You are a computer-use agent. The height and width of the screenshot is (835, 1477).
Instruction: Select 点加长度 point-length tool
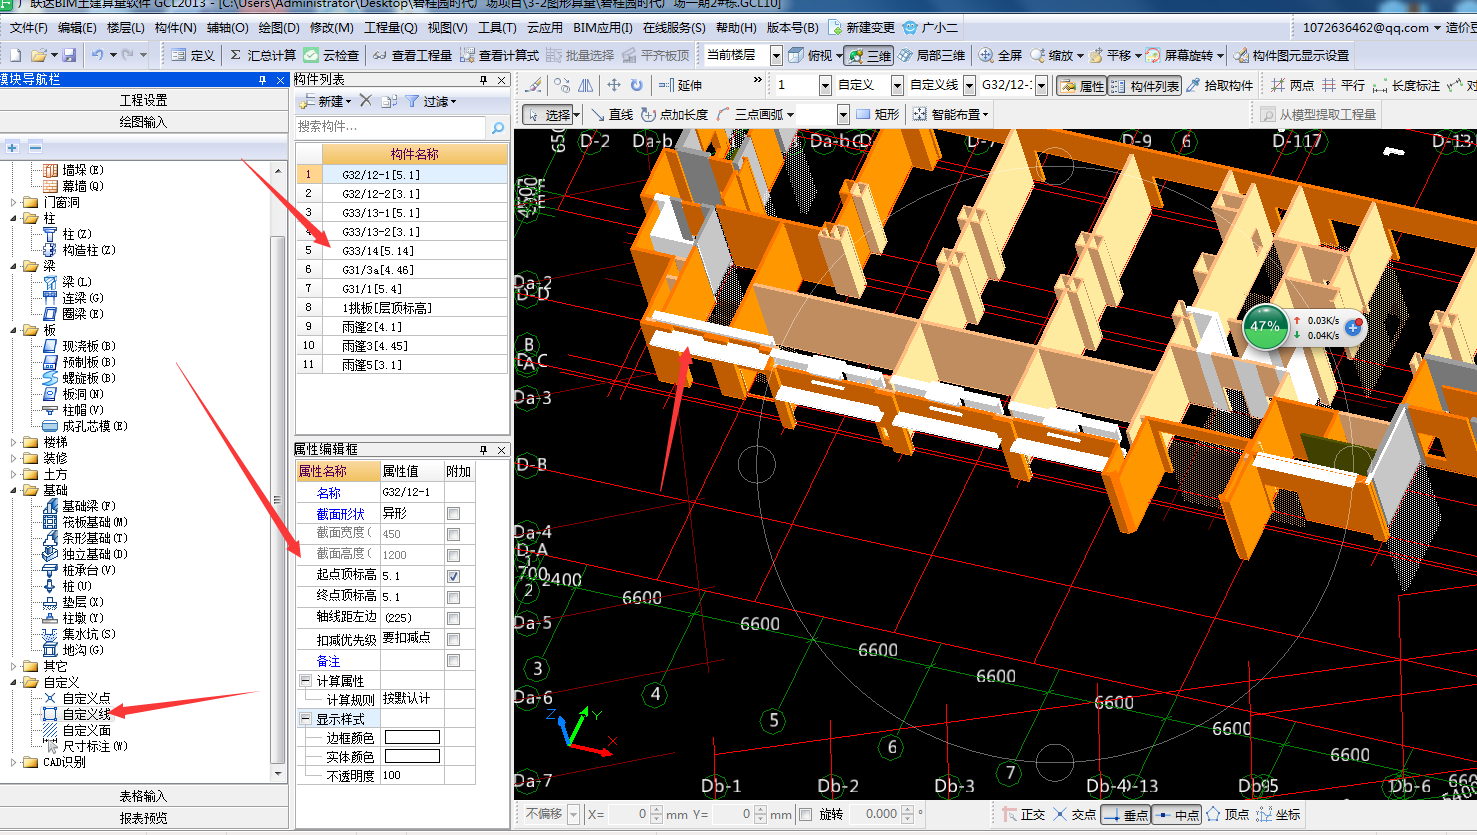[x=675, y=114]
